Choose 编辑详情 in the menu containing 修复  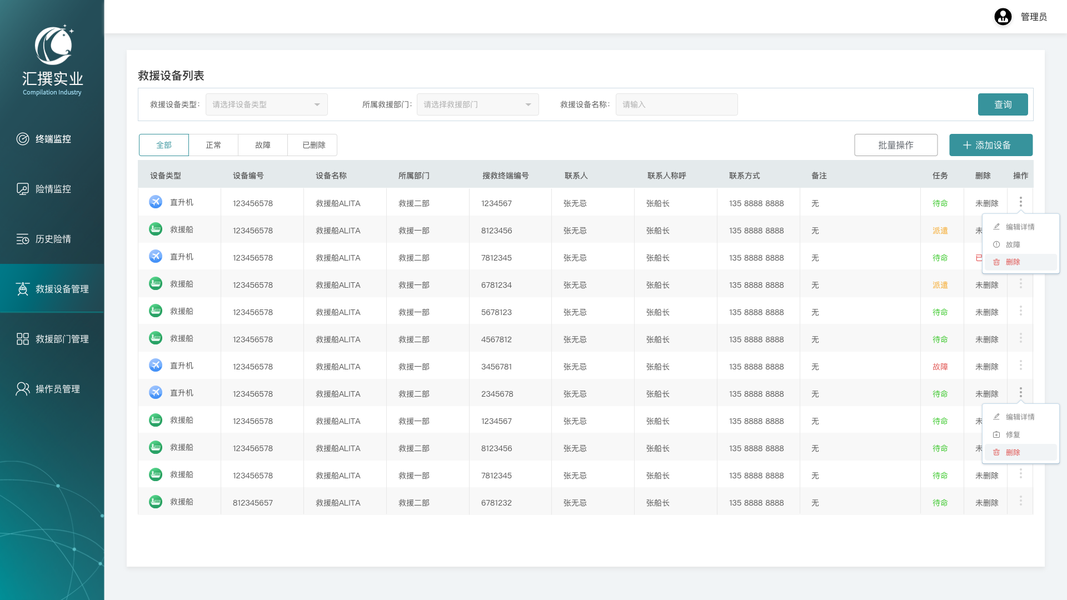pyautogui.click(x=1020, y=417)
